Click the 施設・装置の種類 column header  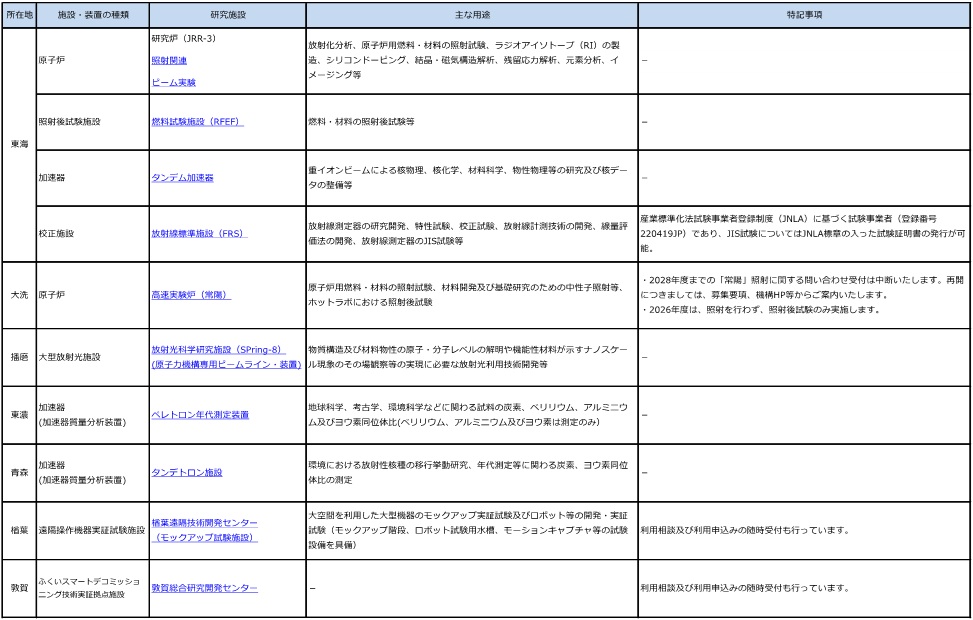pyautogui.click(x=90, y=16)
